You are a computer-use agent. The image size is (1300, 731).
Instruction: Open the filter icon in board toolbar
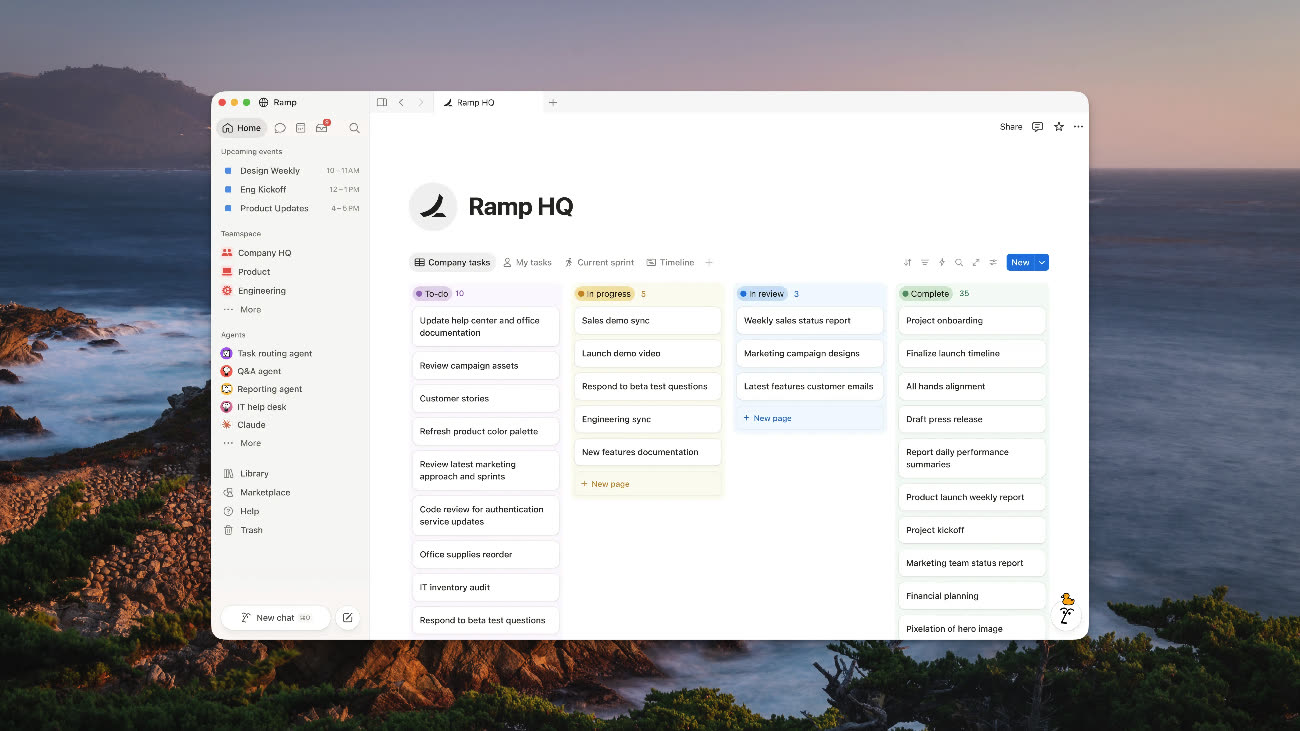coord(925,262)
